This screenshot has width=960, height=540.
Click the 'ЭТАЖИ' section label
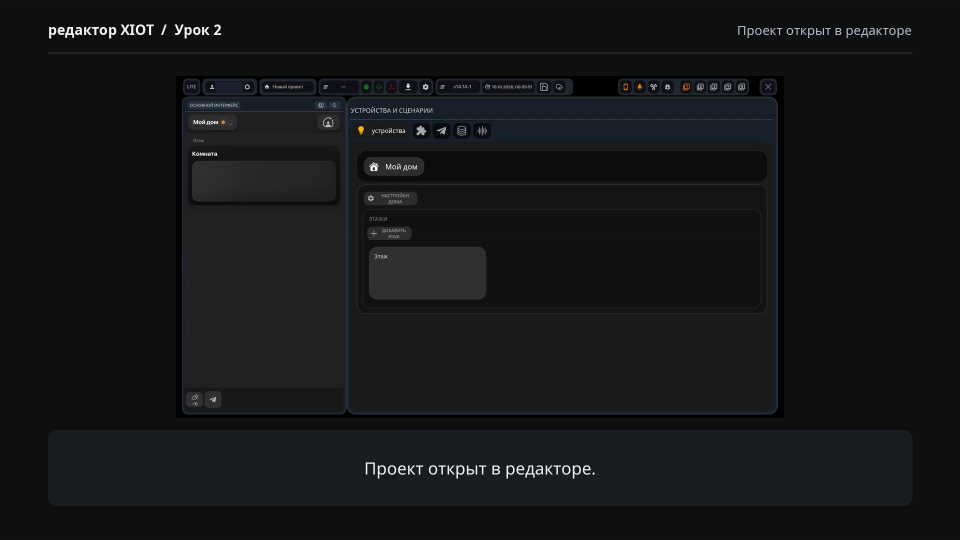[378, 219]
